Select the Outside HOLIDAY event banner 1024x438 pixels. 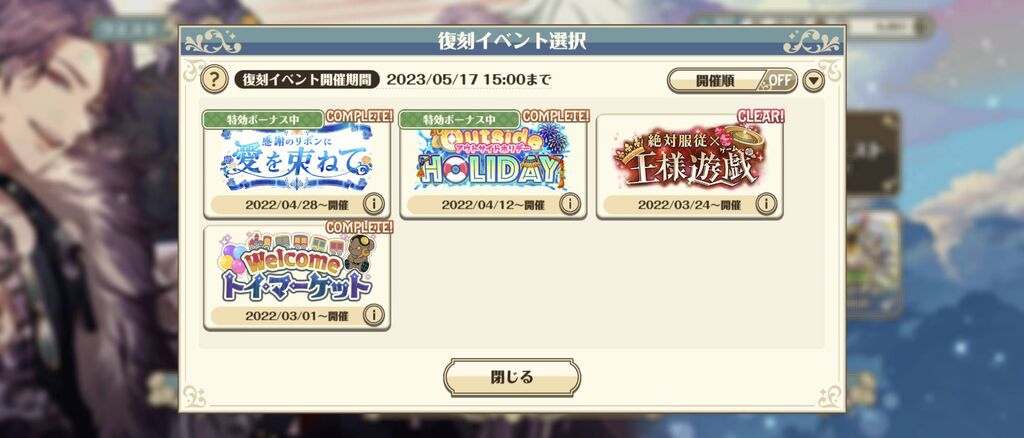(493, 157)
